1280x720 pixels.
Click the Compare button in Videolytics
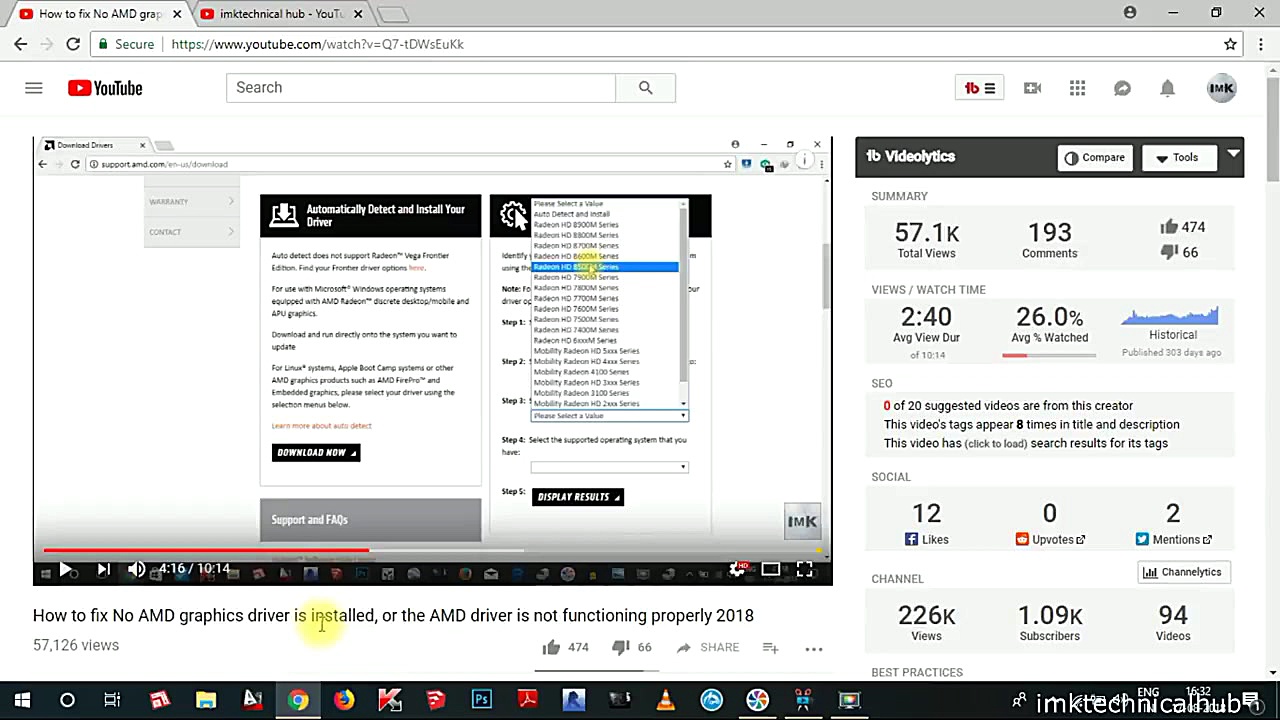click(1095, 158)
